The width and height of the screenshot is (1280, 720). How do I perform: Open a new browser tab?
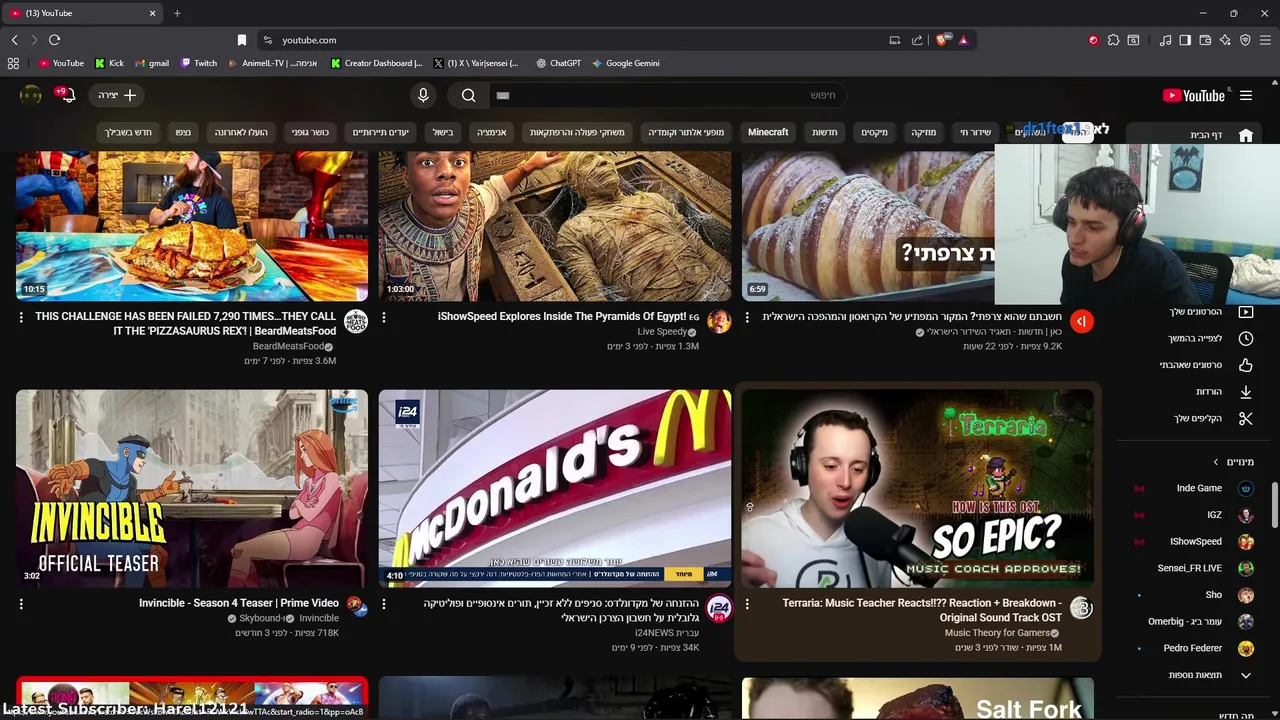[177, 13]
